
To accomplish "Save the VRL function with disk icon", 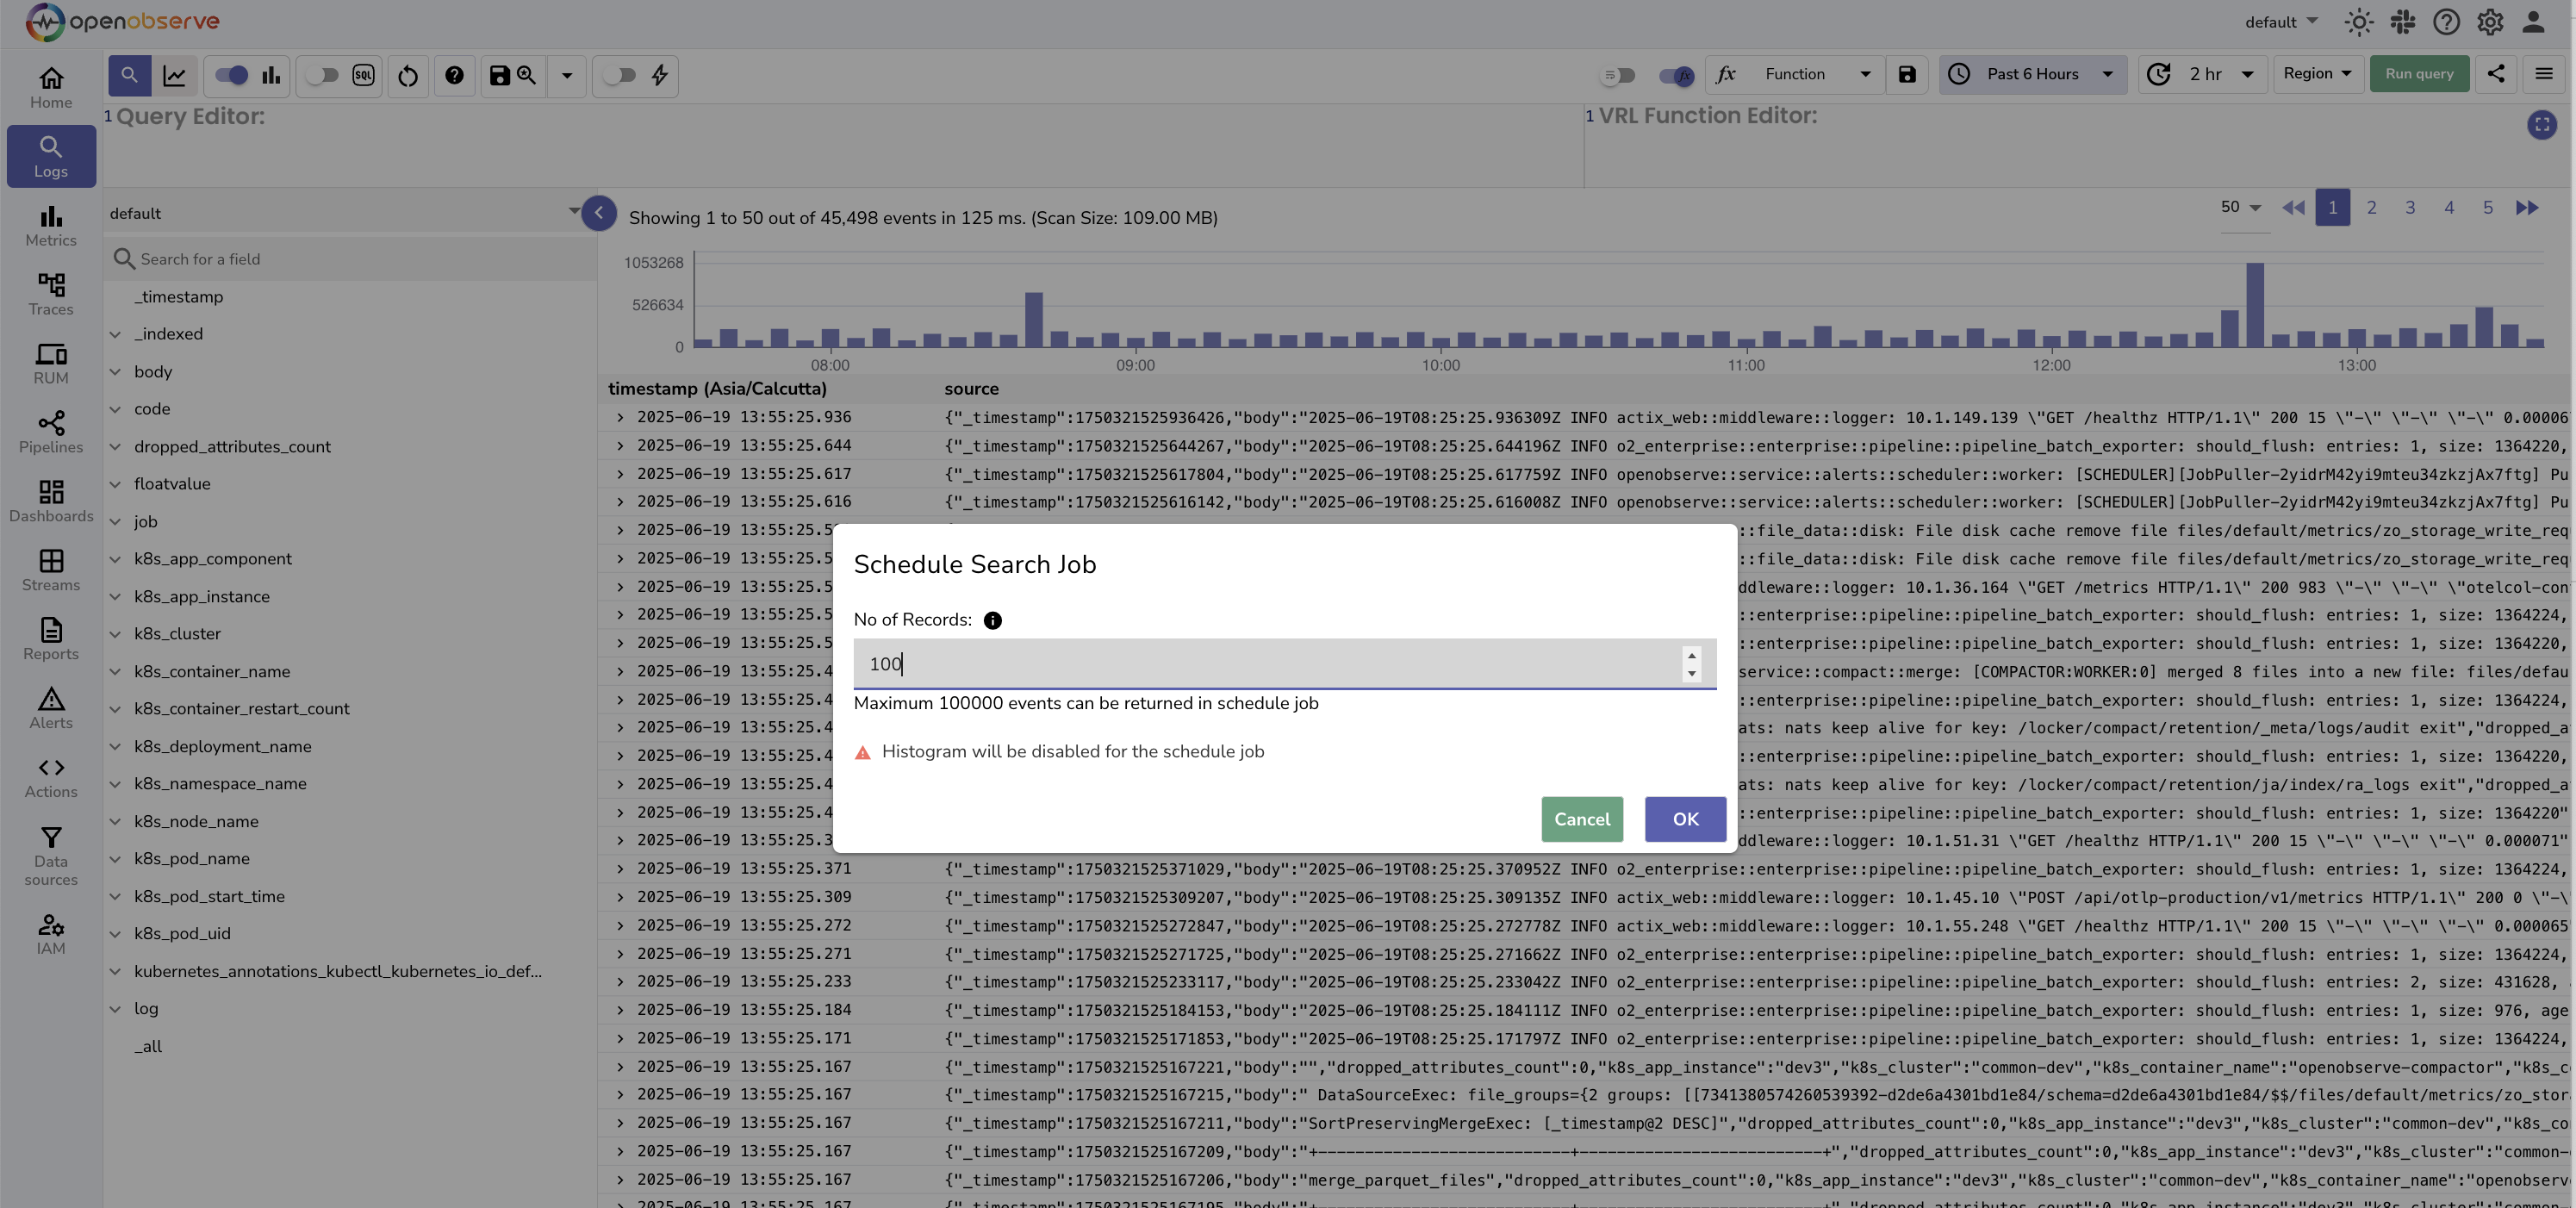I will pos(1907,75).
